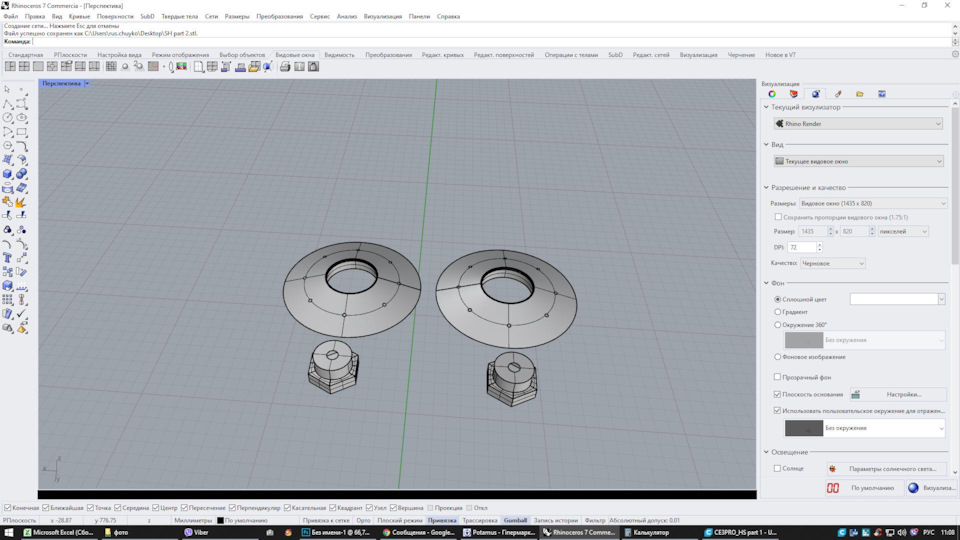Toggle 'Gumball' in the status bar

coord(515,520)
